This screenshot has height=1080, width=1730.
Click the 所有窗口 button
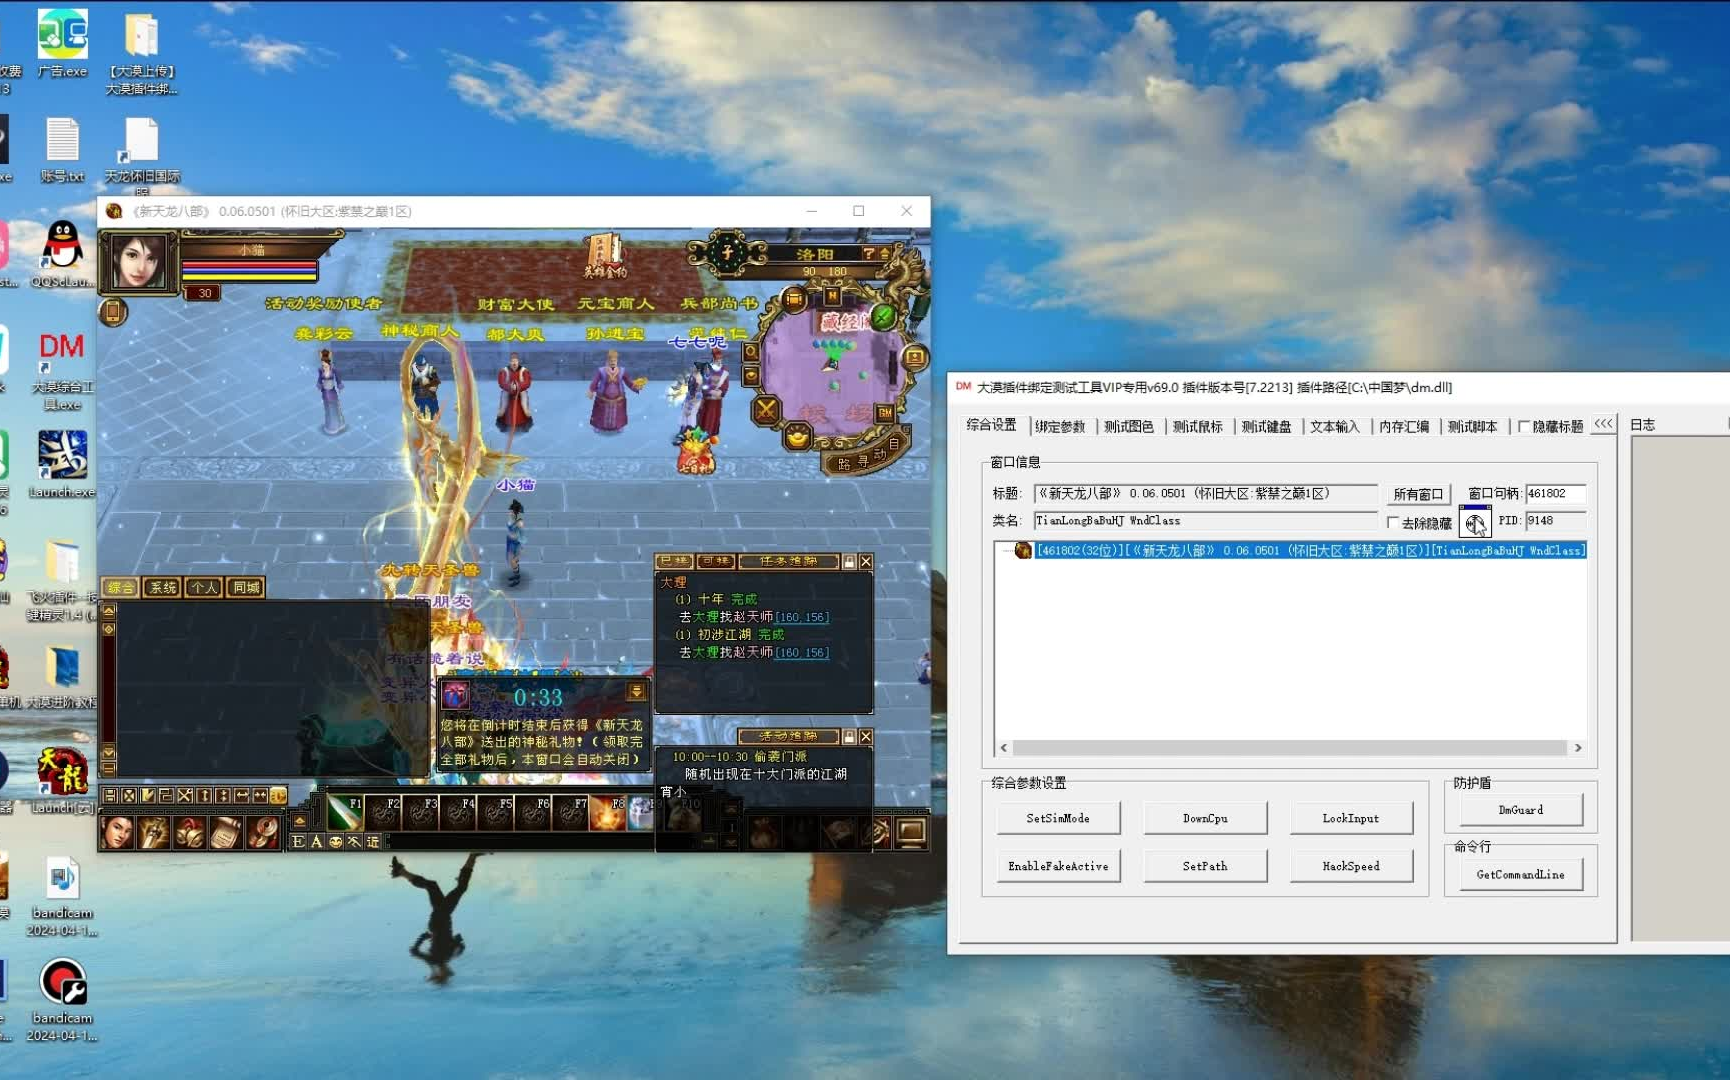pyautogui.click(x=1418, y=494)
